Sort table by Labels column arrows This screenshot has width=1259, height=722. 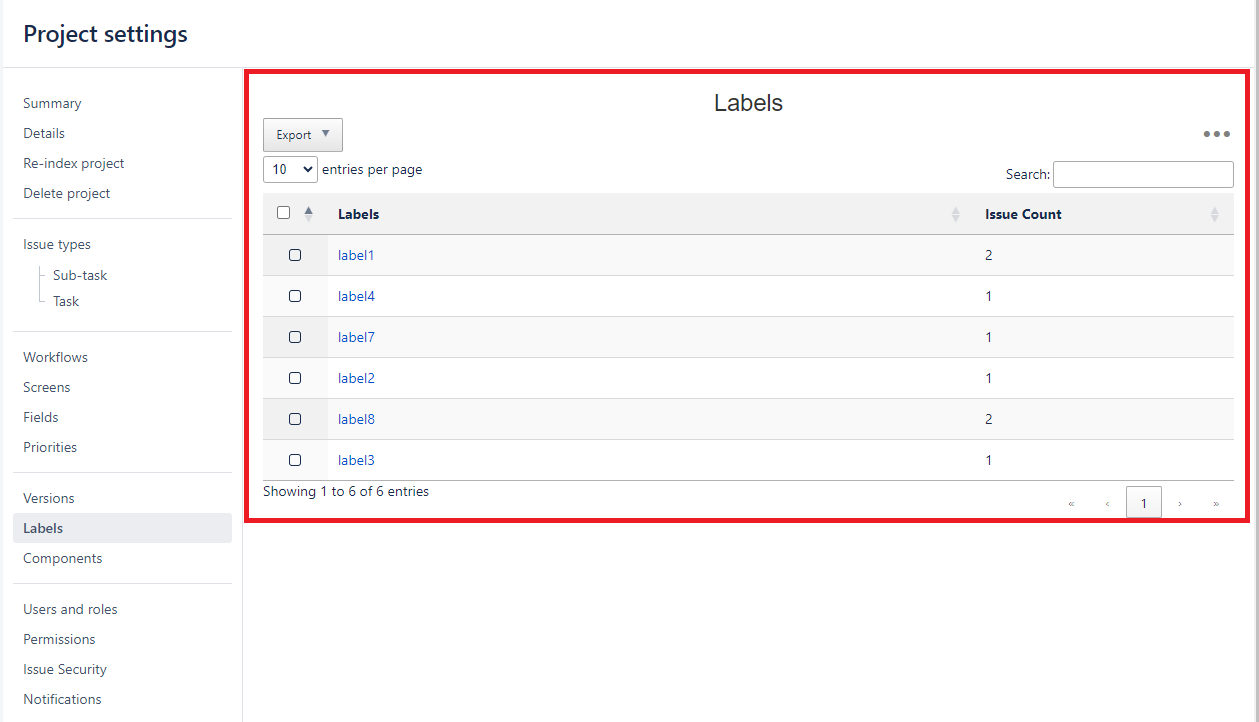(x=955, y=214)
